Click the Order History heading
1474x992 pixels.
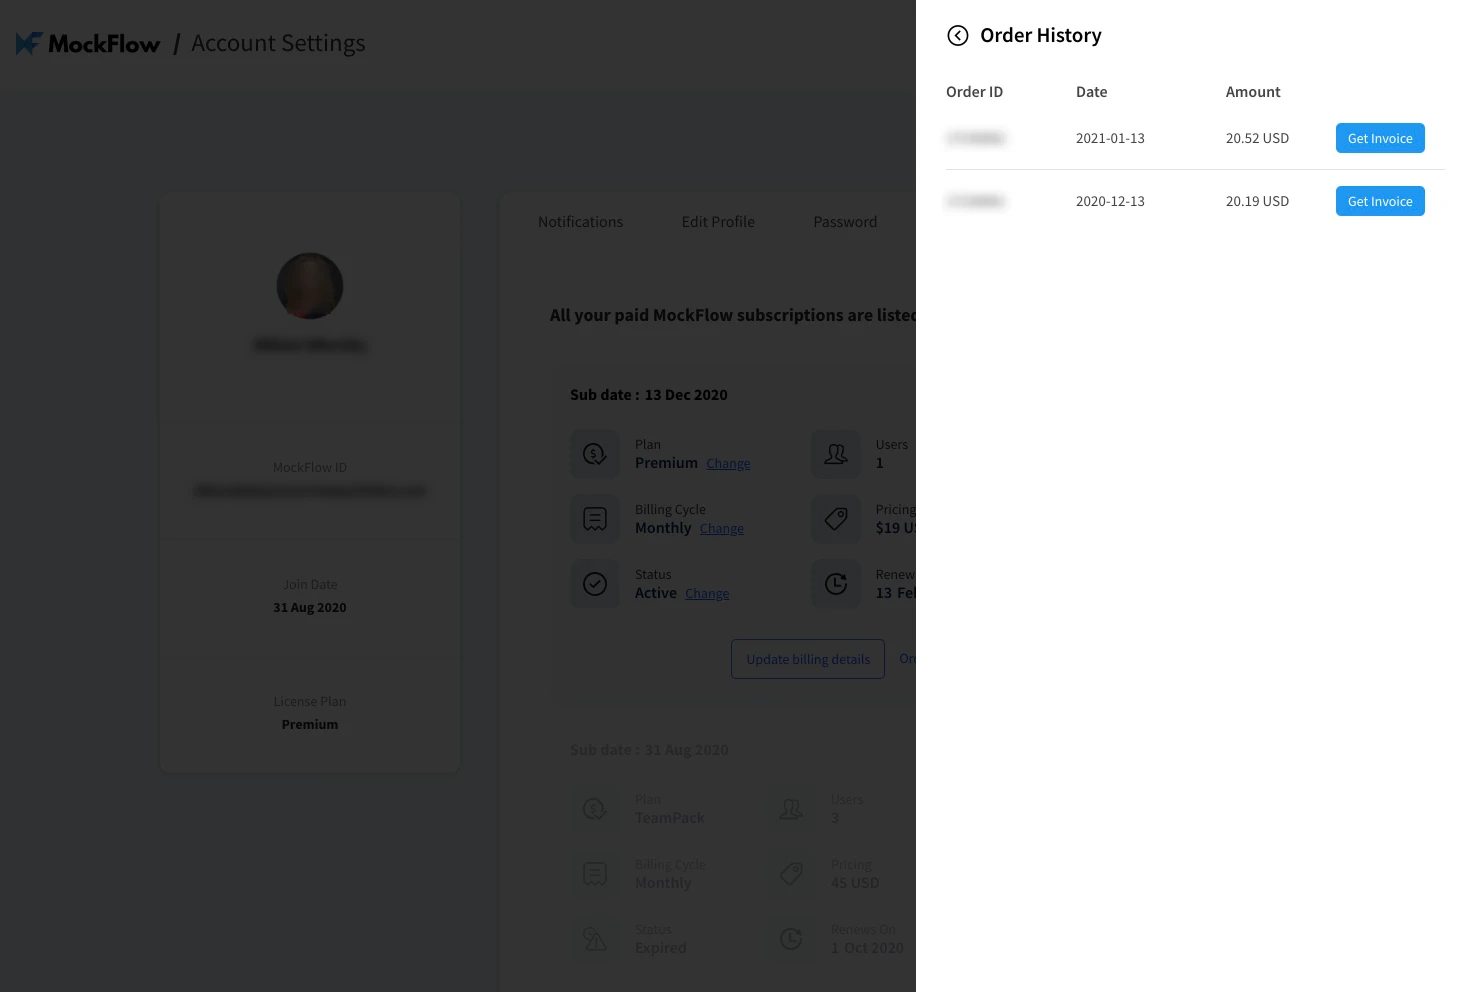coord(1041,36)
